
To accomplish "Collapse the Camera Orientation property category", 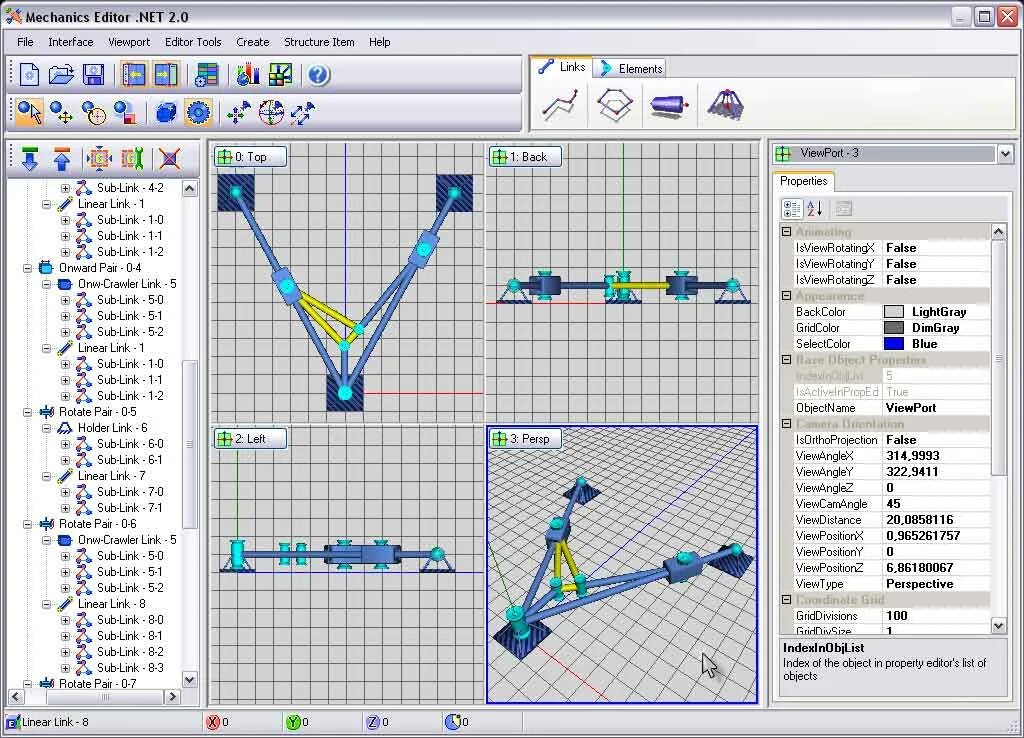I will coord(787,424).
